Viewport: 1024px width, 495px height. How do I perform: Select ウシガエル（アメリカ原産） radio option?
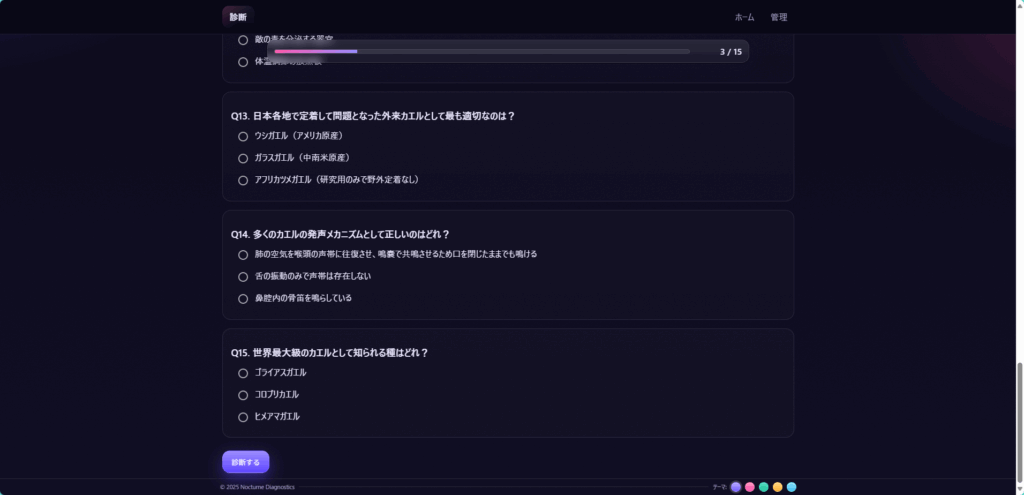click(243, 136)
